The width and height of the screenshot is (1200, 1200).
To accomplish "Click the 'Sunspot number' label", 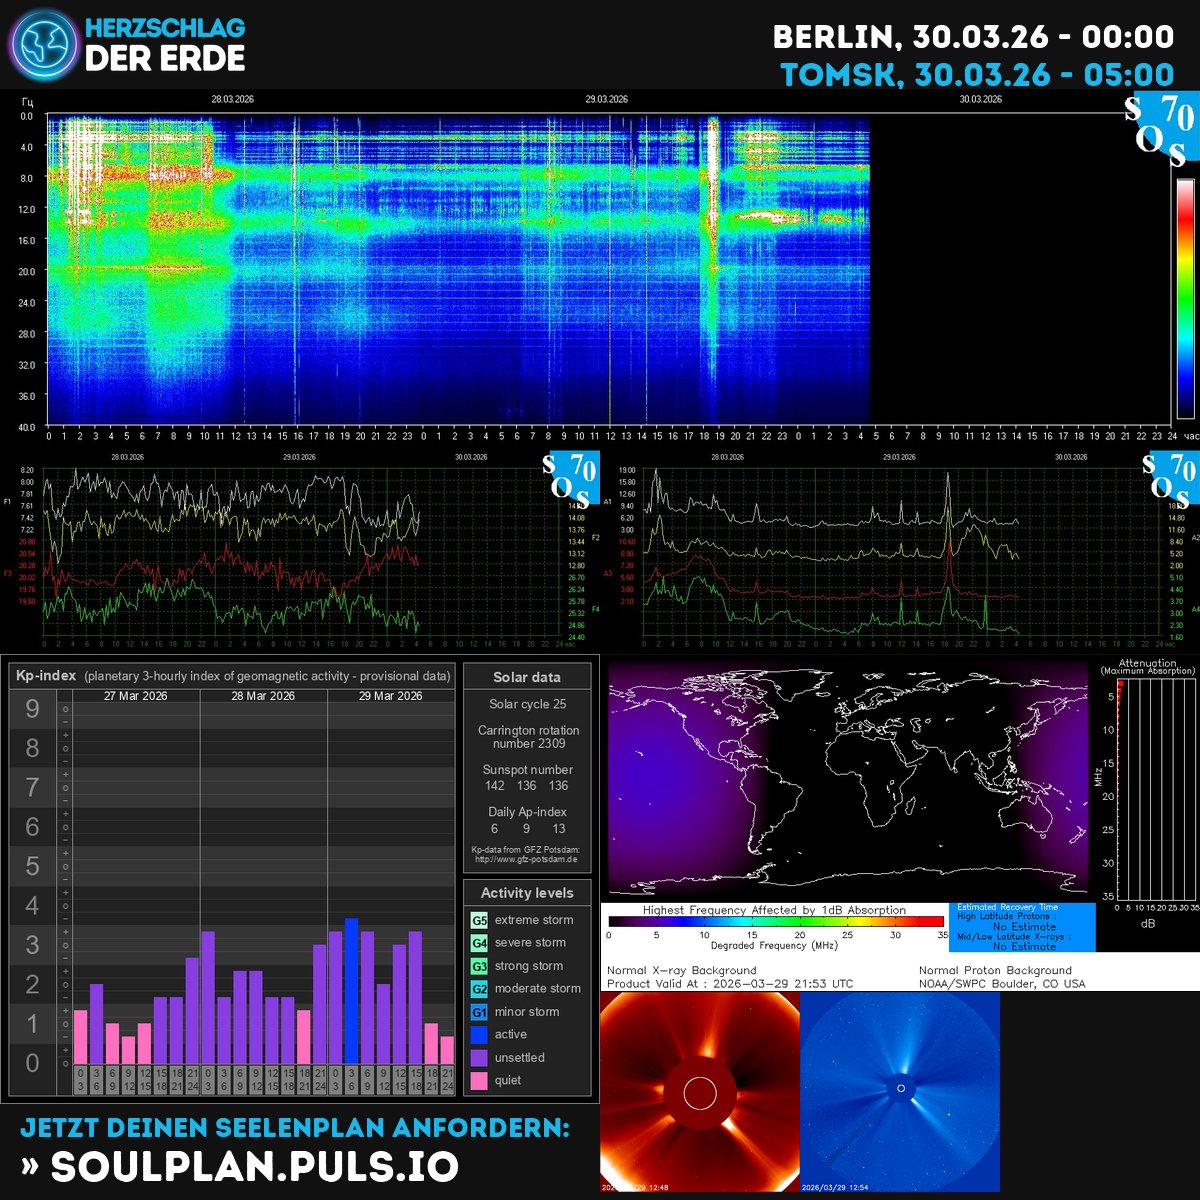I will (528, 770).
